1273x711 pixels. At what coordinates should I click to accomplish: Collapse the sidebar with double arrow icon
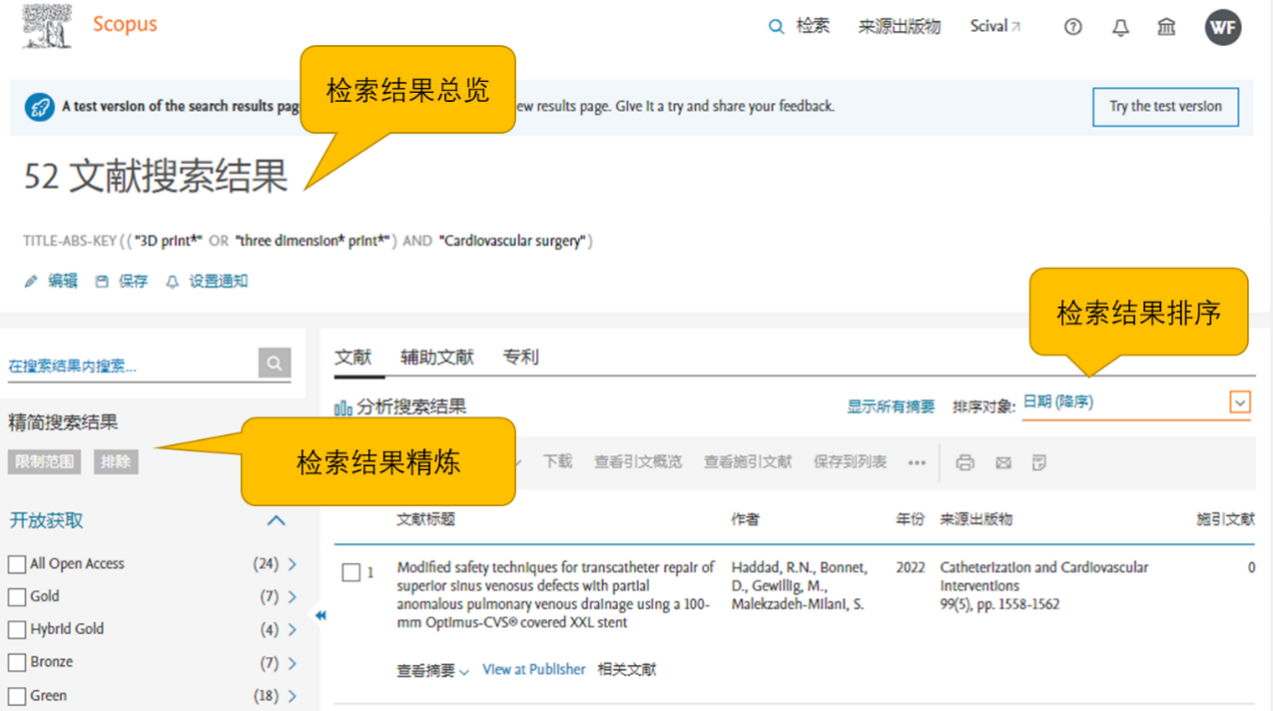[x=321, y=616]
